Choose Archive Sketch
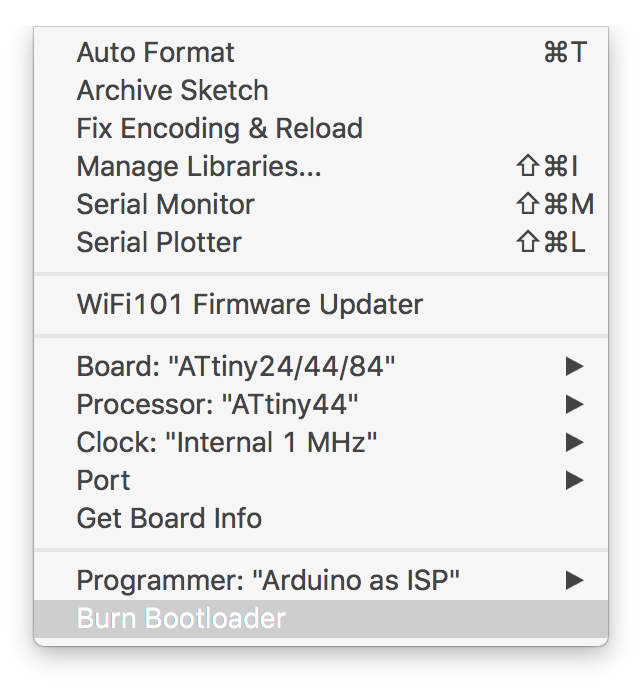The height and width of the screenshot is (688, 642). click(x=321, y=90)
